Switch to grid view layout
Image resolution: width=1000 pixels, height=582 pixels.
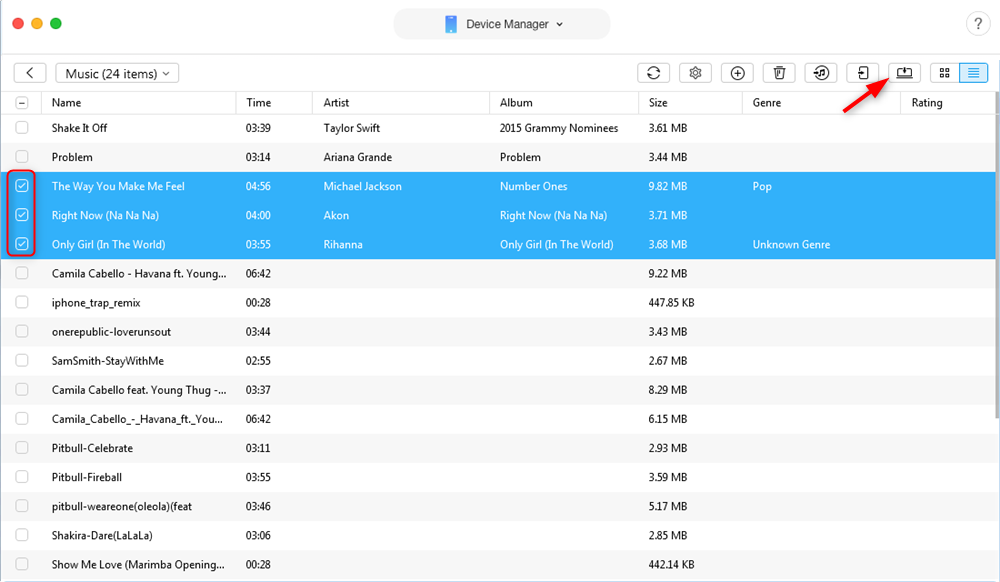tap(944, 72)
